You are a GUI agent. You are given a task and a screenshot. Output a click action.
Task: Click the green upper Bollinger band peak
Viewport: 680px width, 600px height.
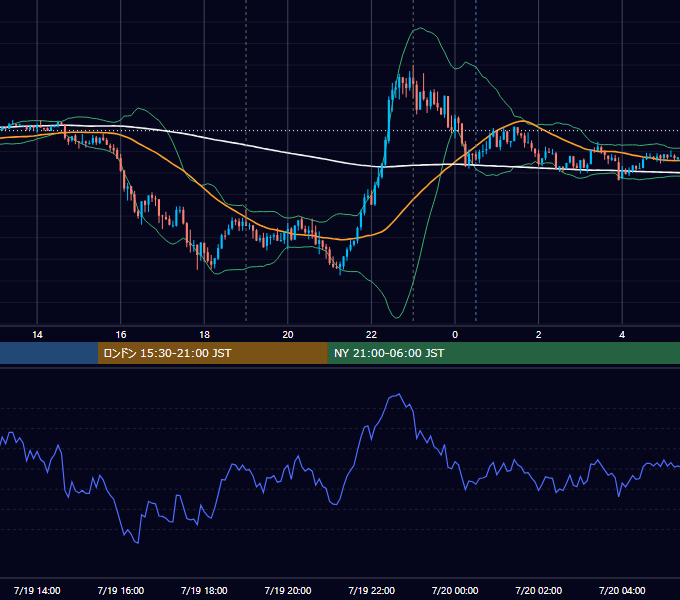419,28
